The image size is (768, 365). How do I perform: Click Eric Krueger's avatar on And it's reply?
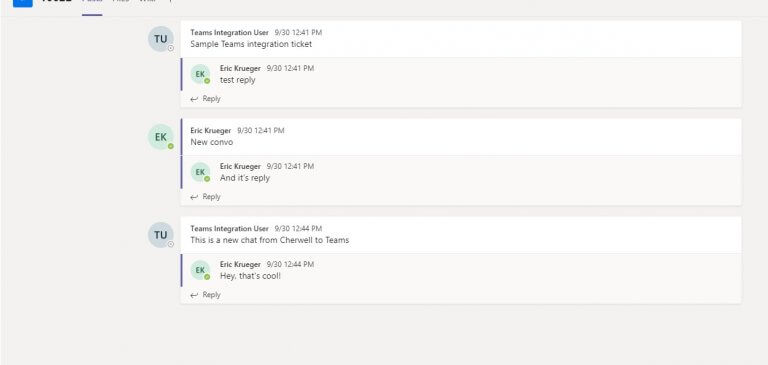200,172
